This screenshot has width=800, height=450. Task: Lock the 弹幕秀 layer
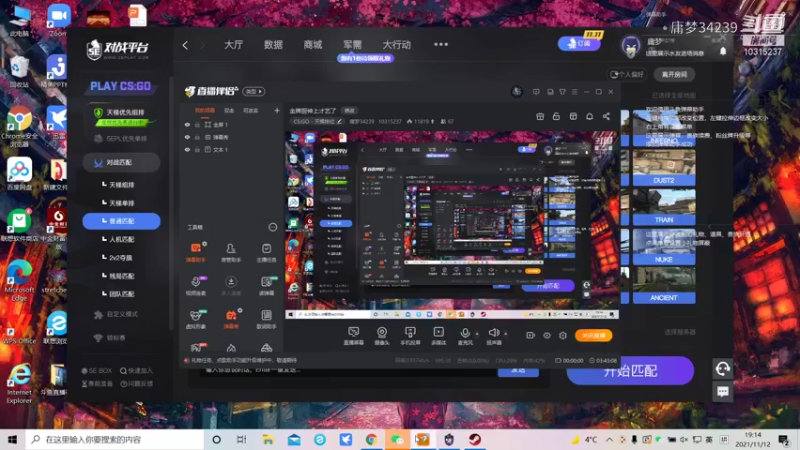pyautogui.click(x=197, y=137)
